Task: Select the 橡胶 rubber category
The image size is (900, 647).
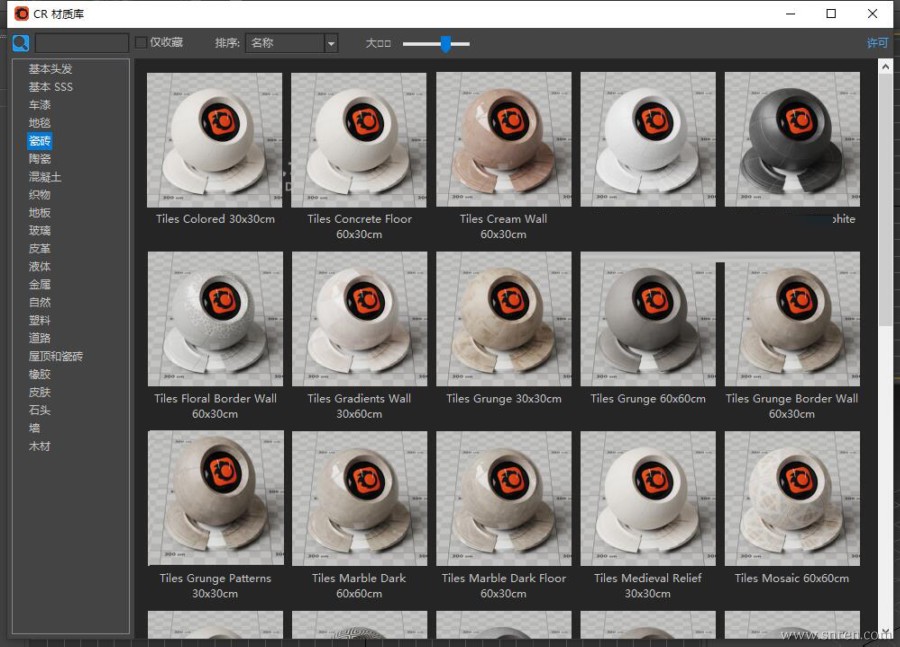Action: (40, 374)
